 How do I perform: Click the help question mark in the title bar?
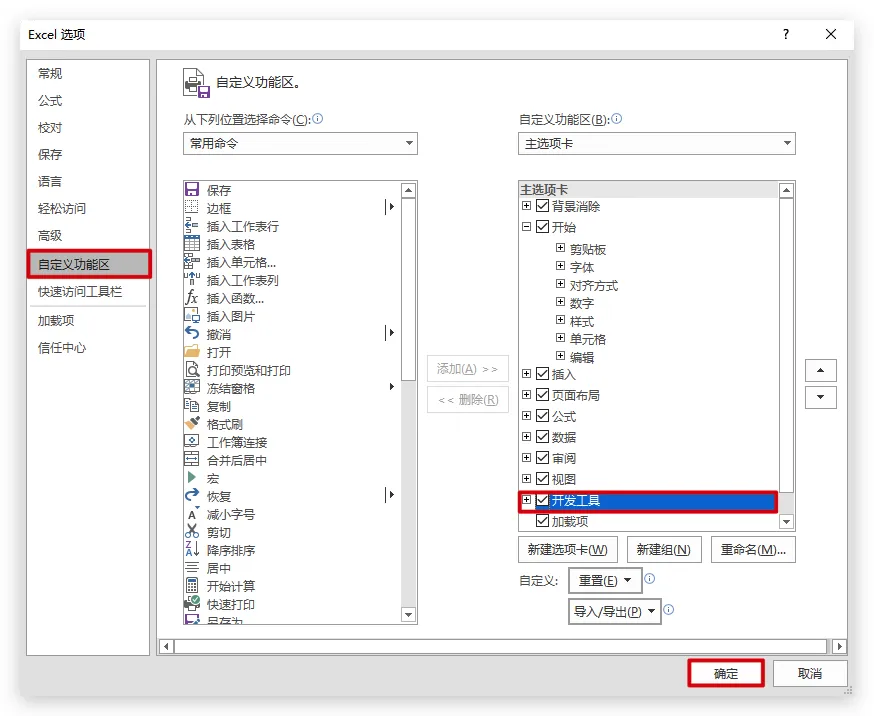pos(786,34)
